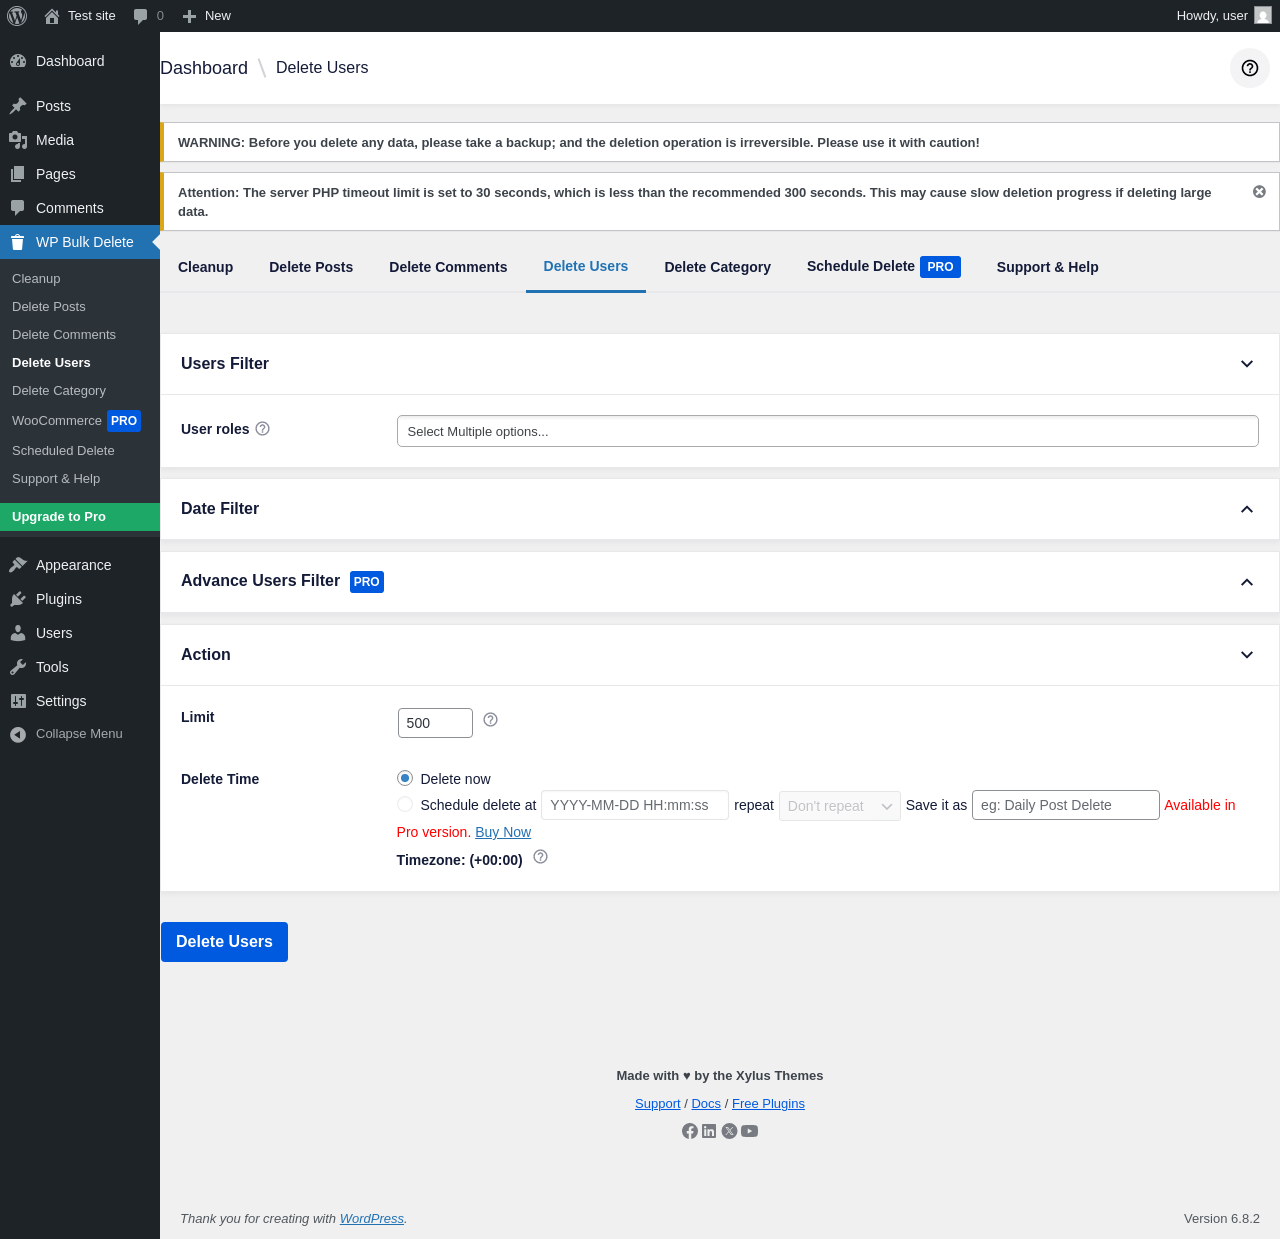Open the Support footer link
This screenshot has height=1239, width=1280.
click(x=658, y=1104)
